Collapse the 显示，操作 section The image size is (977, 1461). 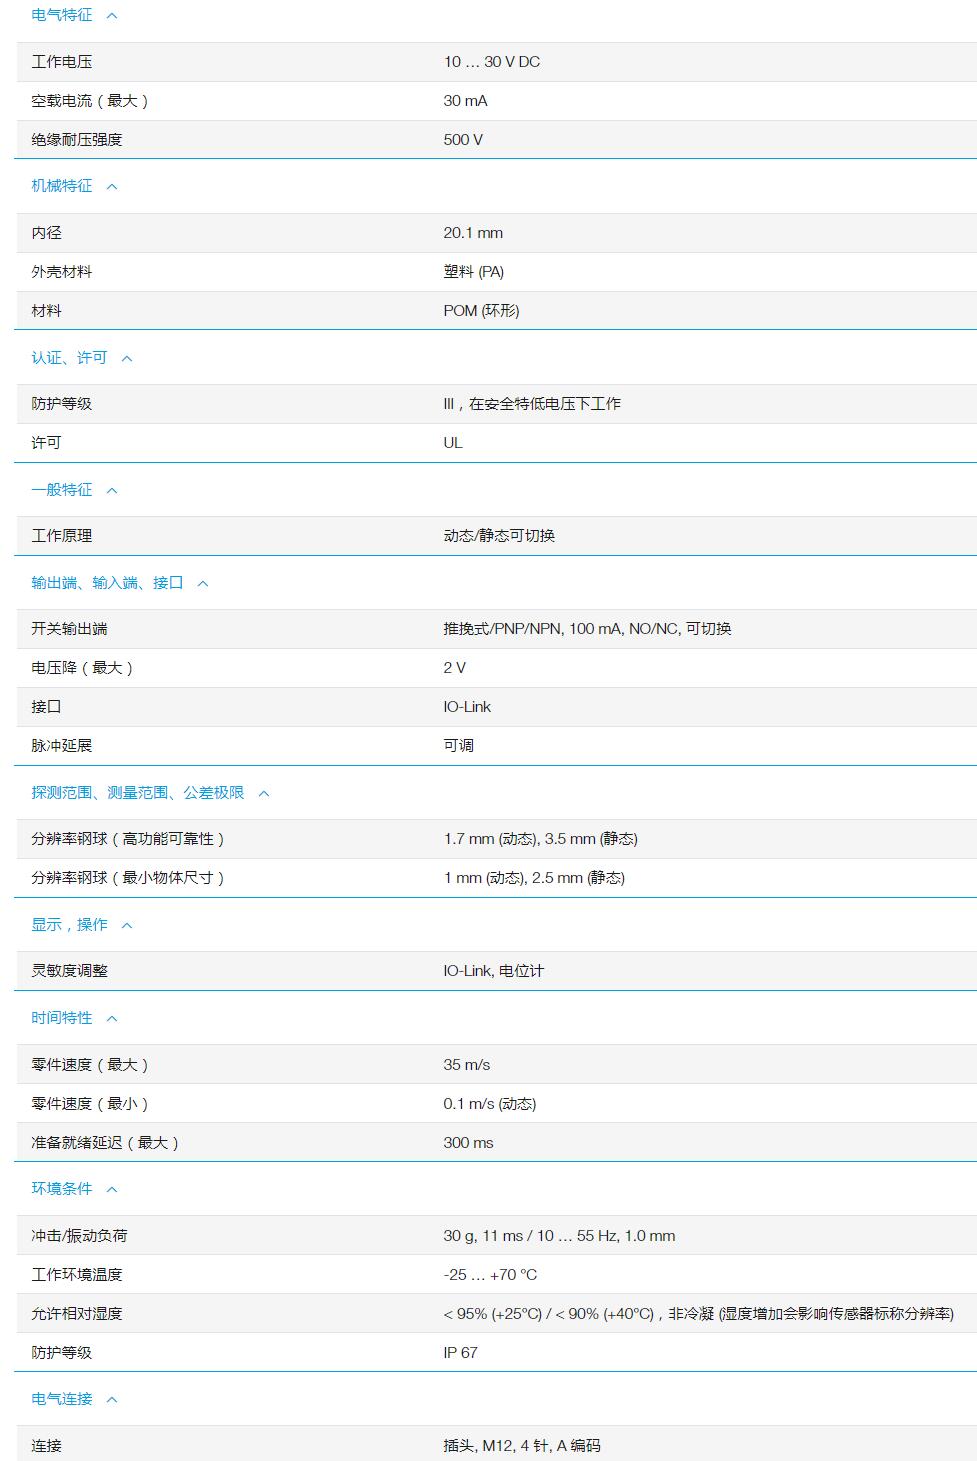coord(125,925)
